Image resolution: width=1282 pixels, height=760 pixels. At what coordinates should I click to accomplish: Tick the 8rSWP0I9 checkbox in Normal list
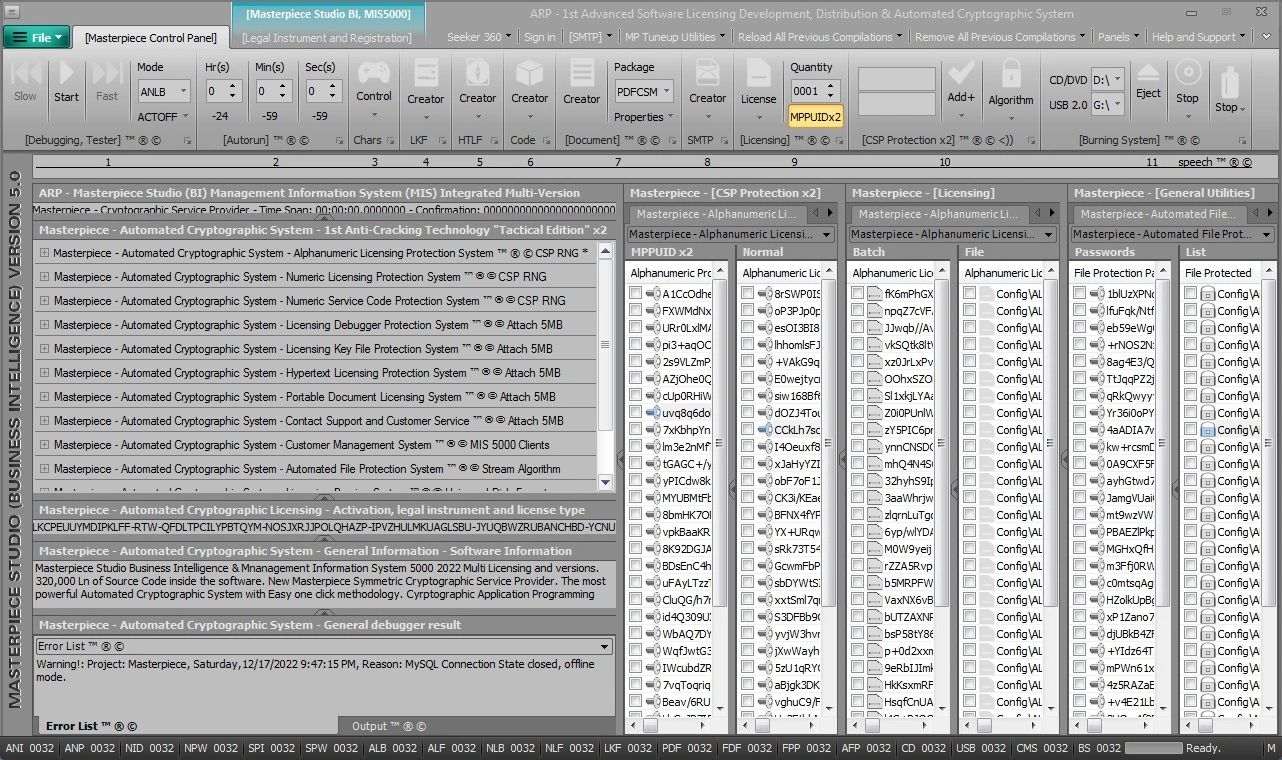pos(748,293)
